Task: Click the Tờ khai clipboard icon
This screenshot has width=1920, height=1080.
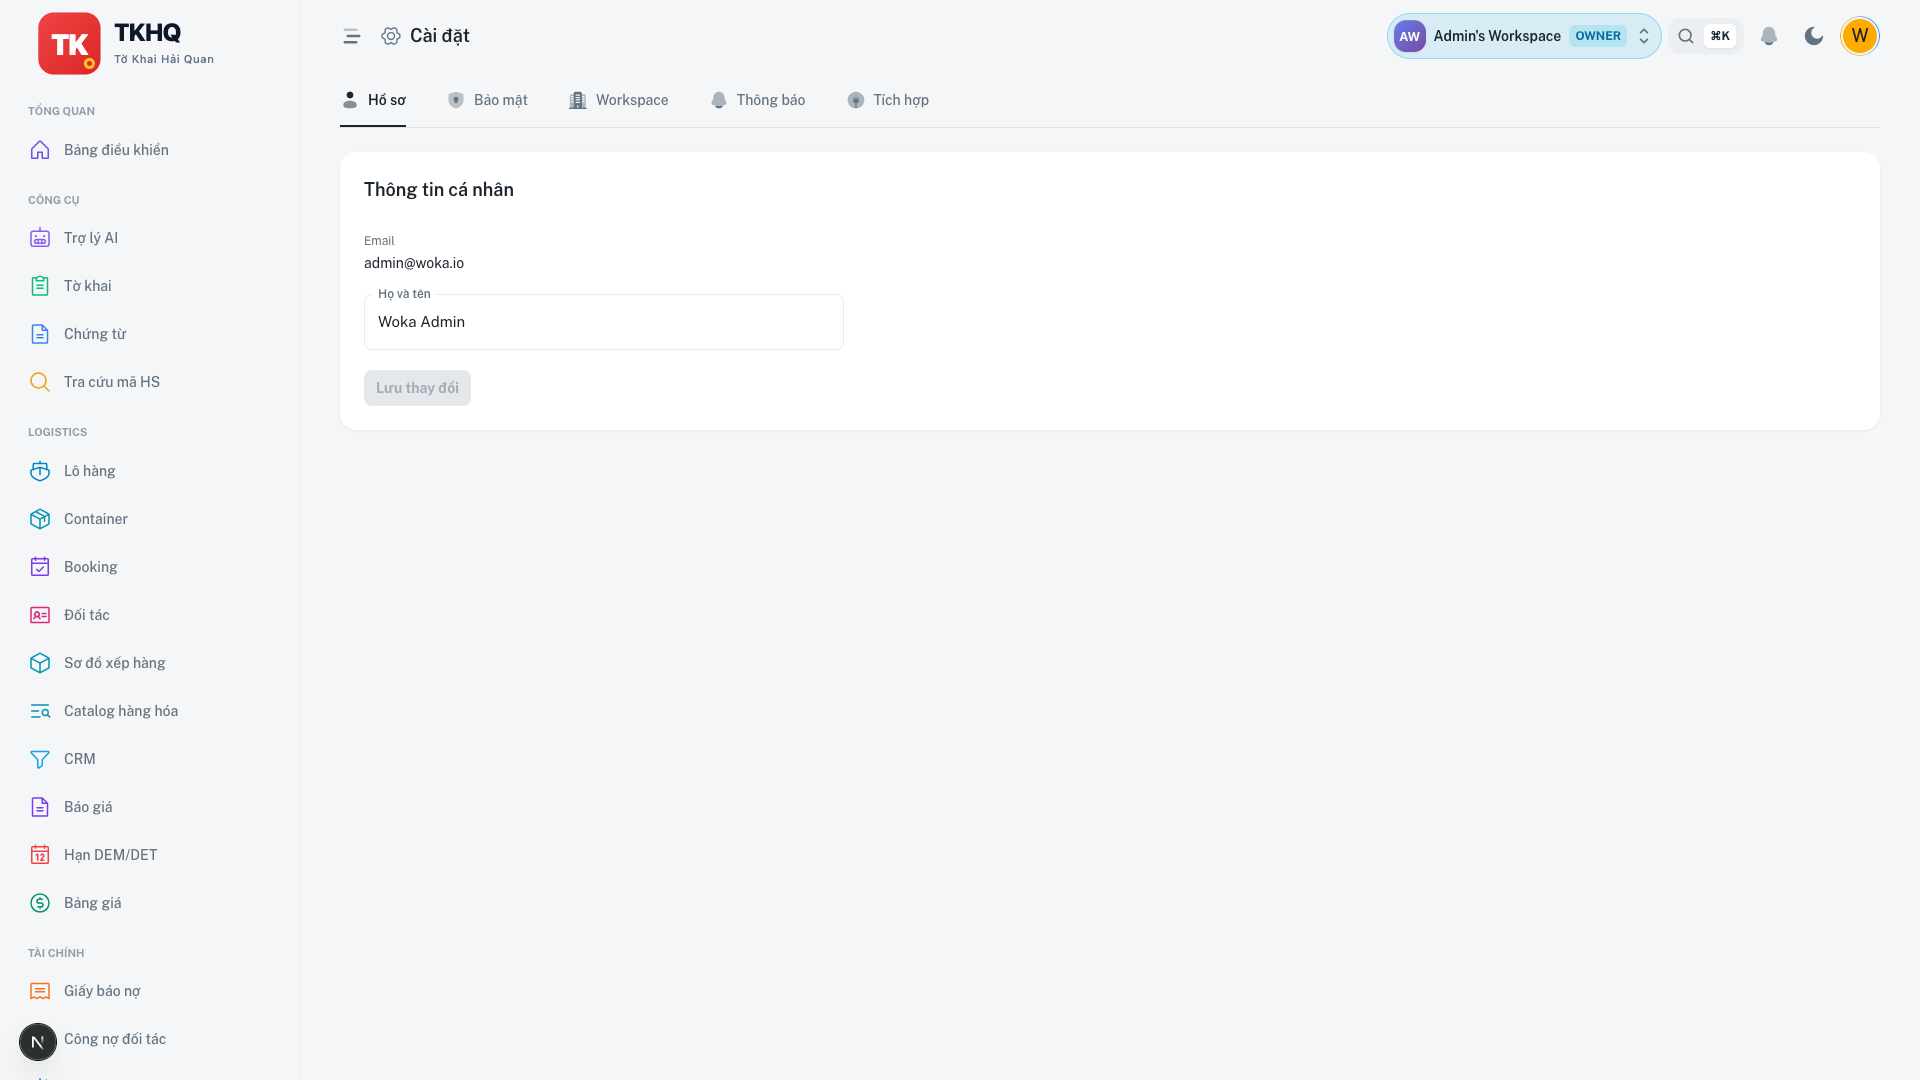Action: click(40, 286)
